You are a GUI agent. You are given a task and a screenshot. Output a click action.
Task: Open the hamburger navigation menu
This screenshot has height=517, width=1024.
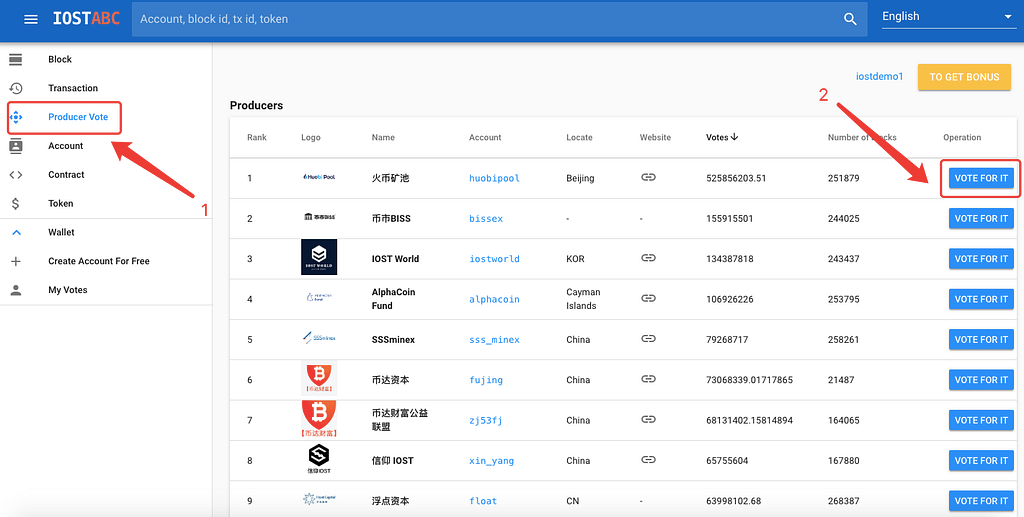[31, 19]
